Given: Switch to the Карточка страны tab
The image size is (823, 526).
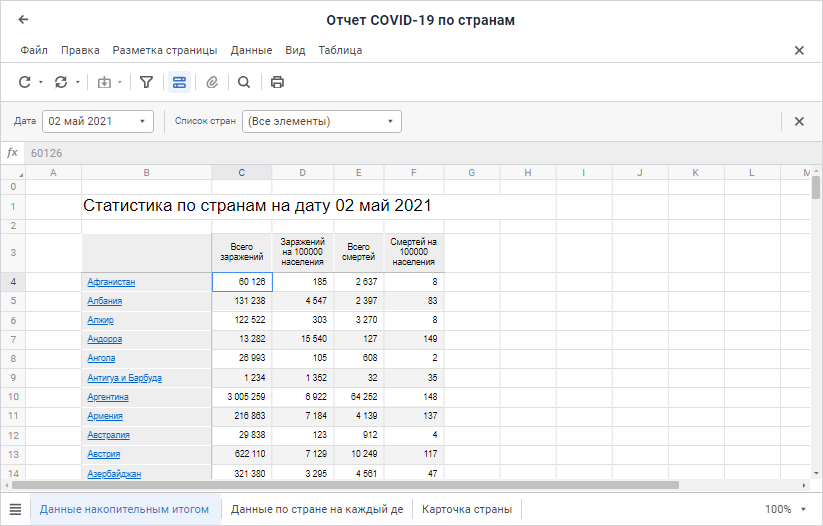Looking at the screenshot, I should coord(467,510).
